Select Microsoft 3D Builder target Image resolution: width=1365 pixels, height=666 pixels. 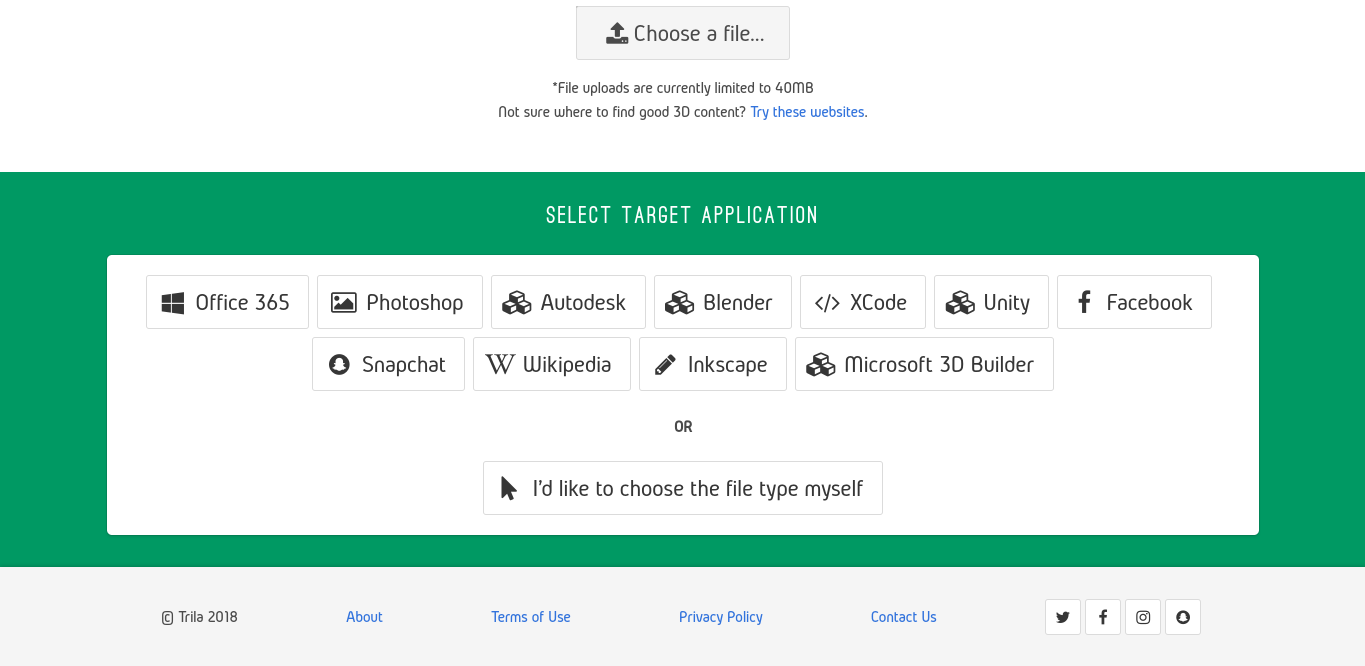point(924,364)
